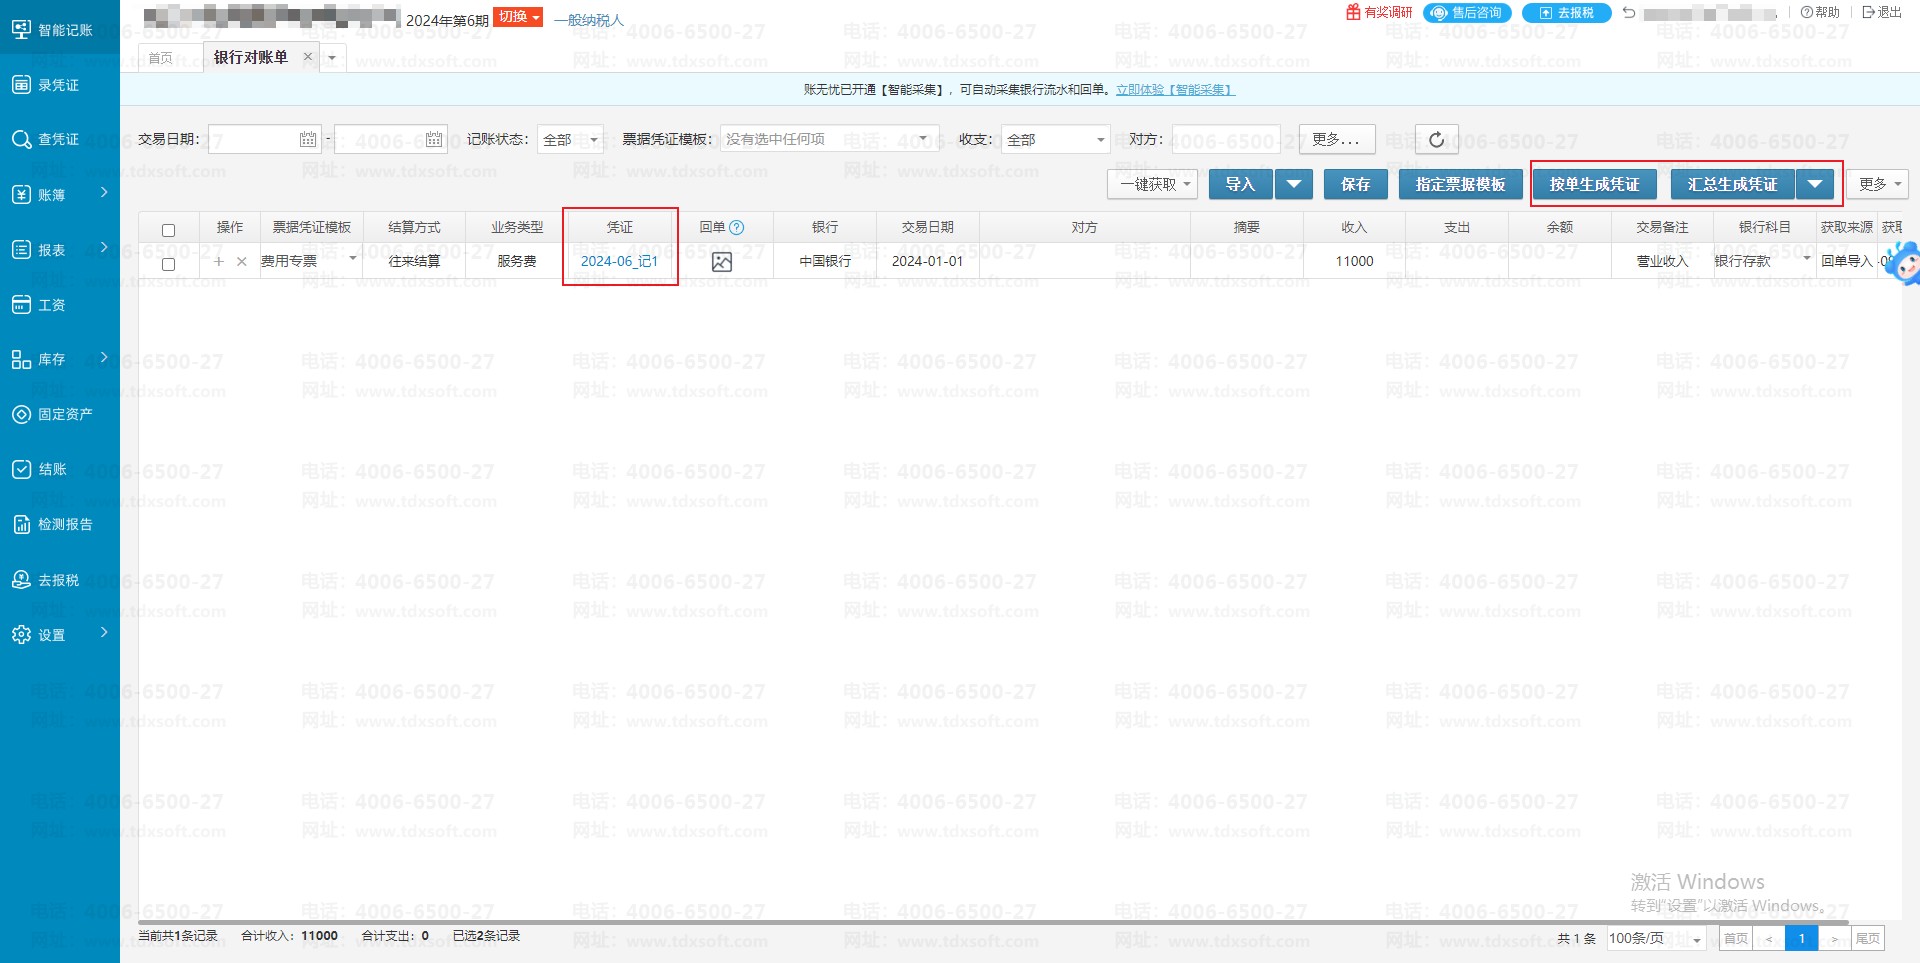Open 检测报告 in the sidebar
The width and height of the screenshot is (1920, 963).
pos(64,524)
